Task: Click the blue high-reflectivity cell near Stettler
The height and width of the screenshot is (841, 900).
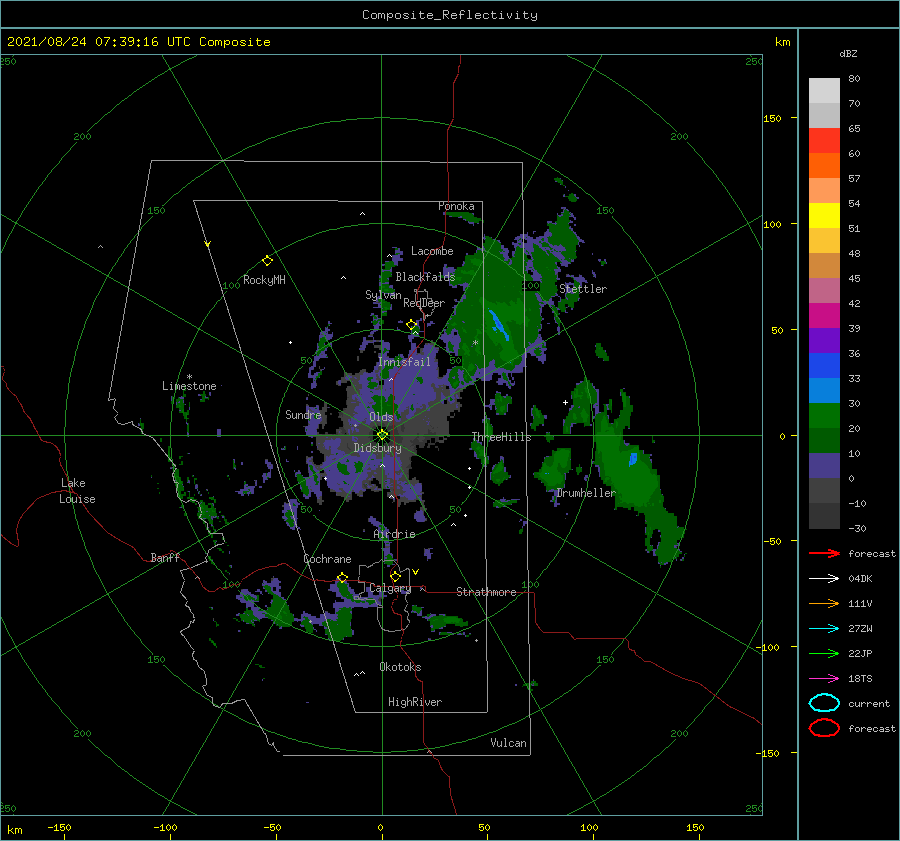Action: pyautogui.click(x=498, y=325)
